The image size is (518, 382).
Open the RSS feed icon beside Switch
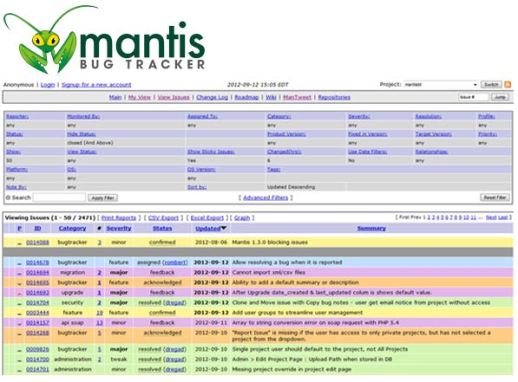pos(508,84)
